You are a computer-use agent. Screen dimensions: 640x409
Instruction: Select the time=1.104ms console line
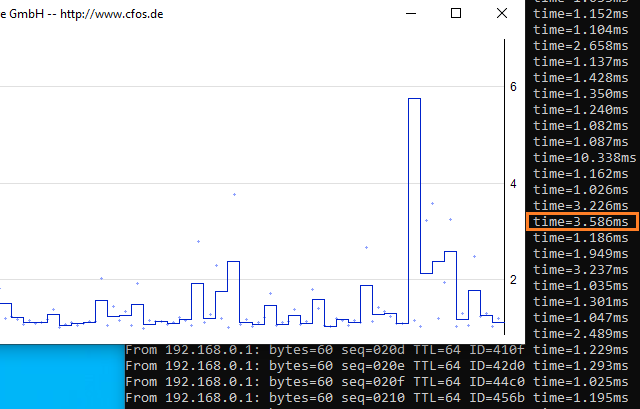(x=580, y=30)
